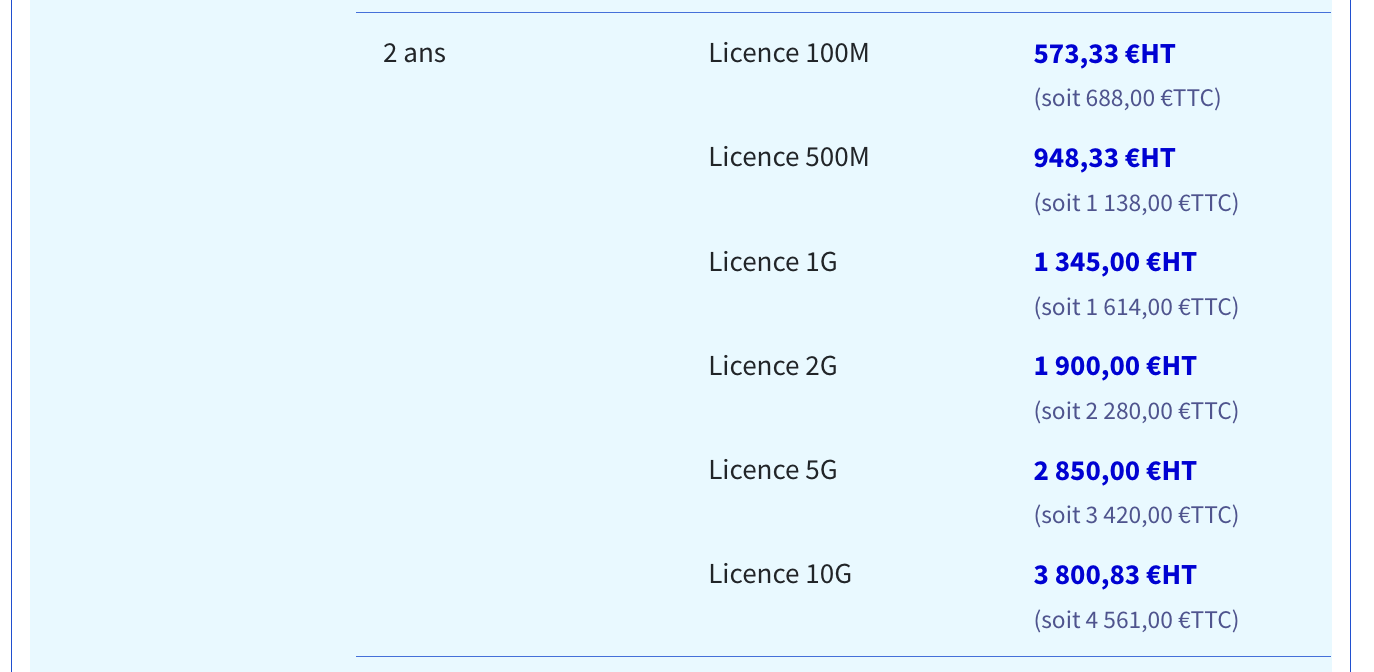Select the Licence 5G row label
The height and width of the screenshot is (672, 1374).
tap(773, 470)
